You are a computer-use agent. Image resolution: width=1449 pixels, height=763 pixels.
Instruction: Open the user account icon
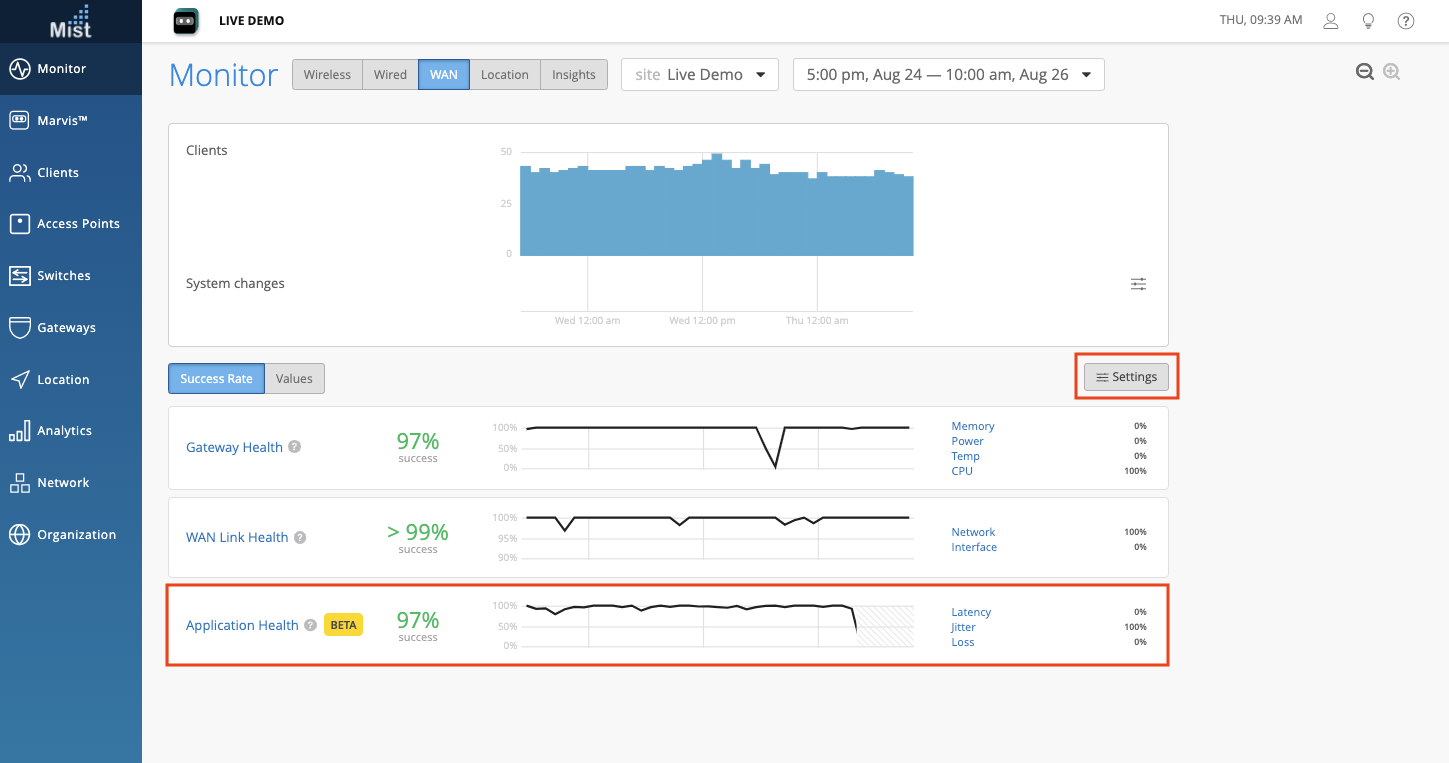click(x=1331, y=21)
